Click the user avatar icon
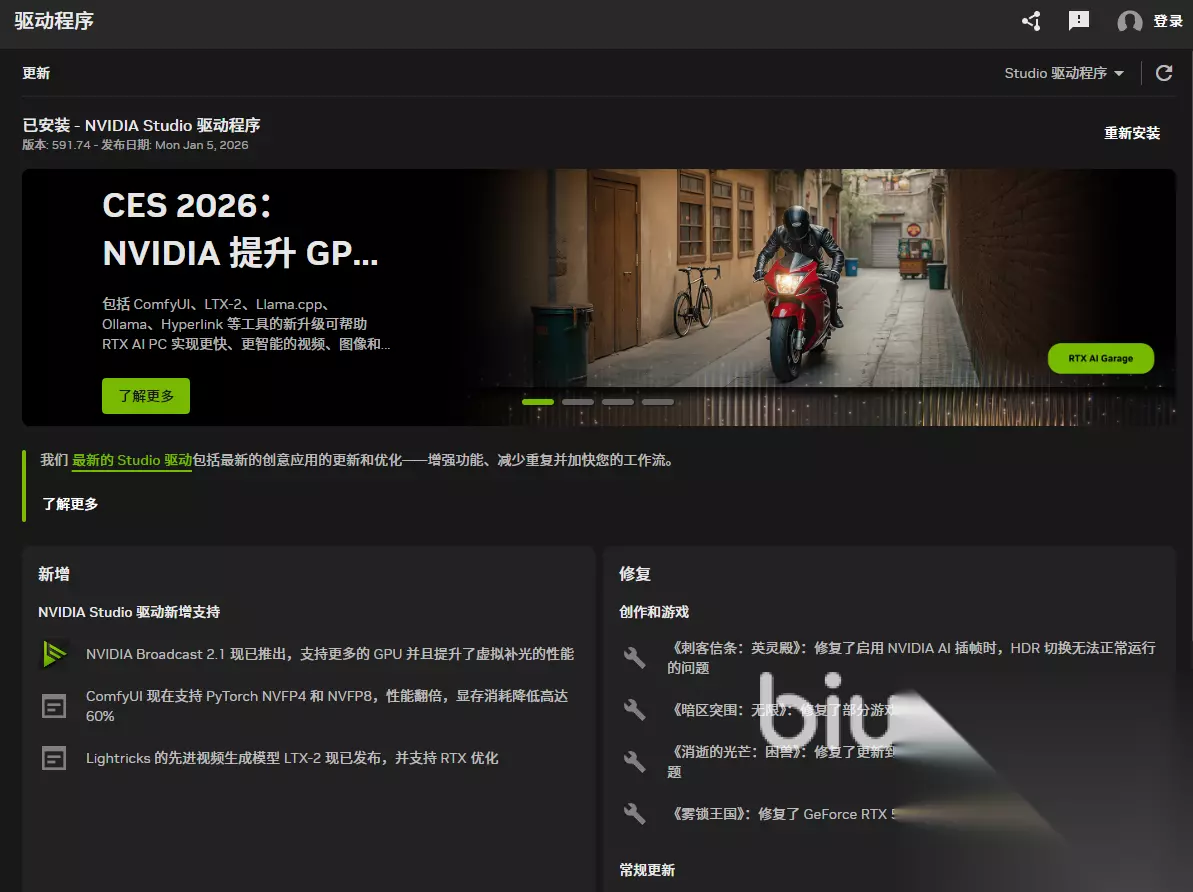This screenshot has height=892, width=1193. (x=1129, y=21)
